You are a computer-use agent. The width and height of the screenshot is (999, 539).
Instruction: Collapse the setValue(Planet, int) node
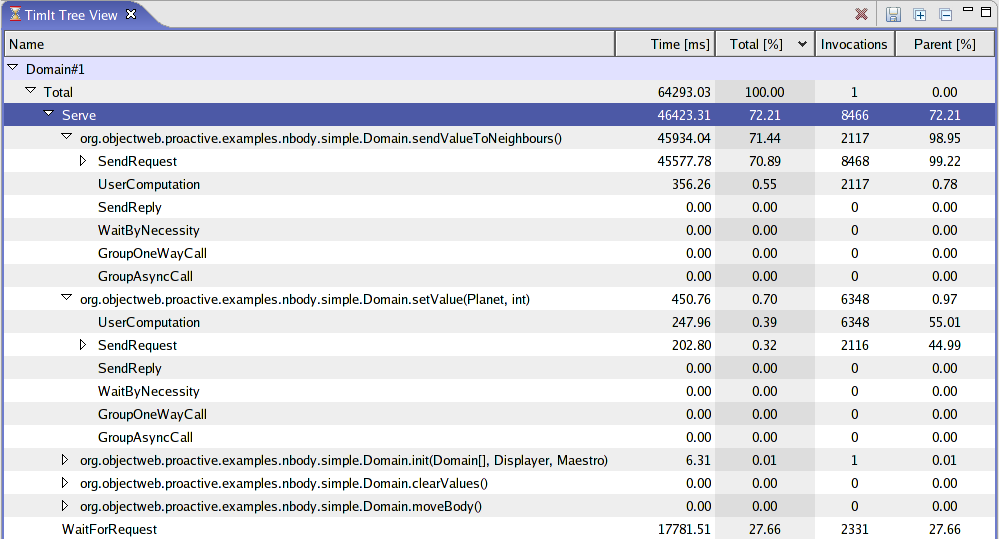(66, 297)
